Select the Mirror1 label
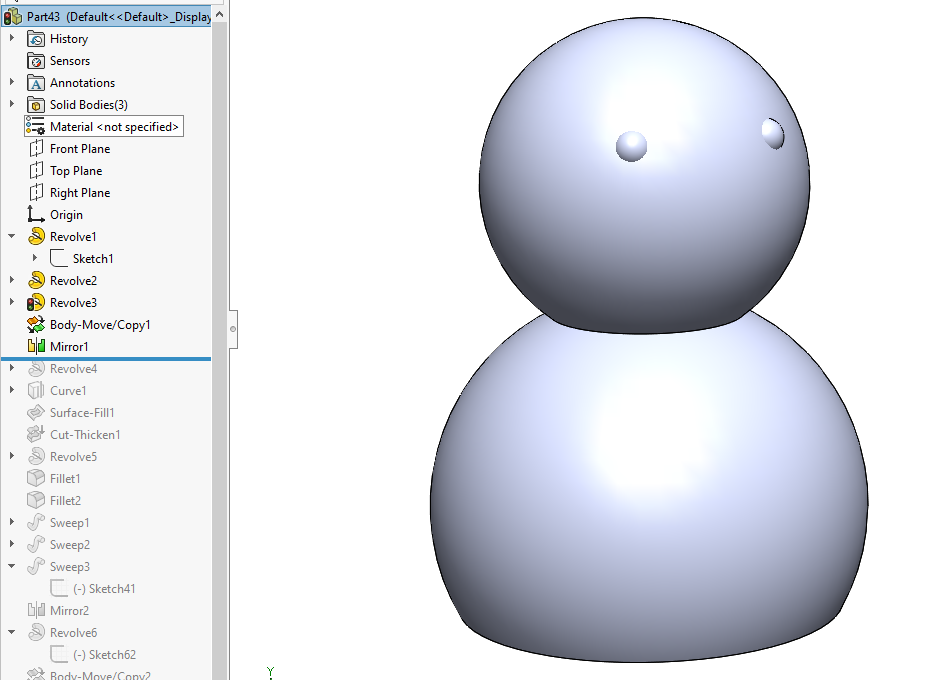The image size is (938, 680). [69, 347]
